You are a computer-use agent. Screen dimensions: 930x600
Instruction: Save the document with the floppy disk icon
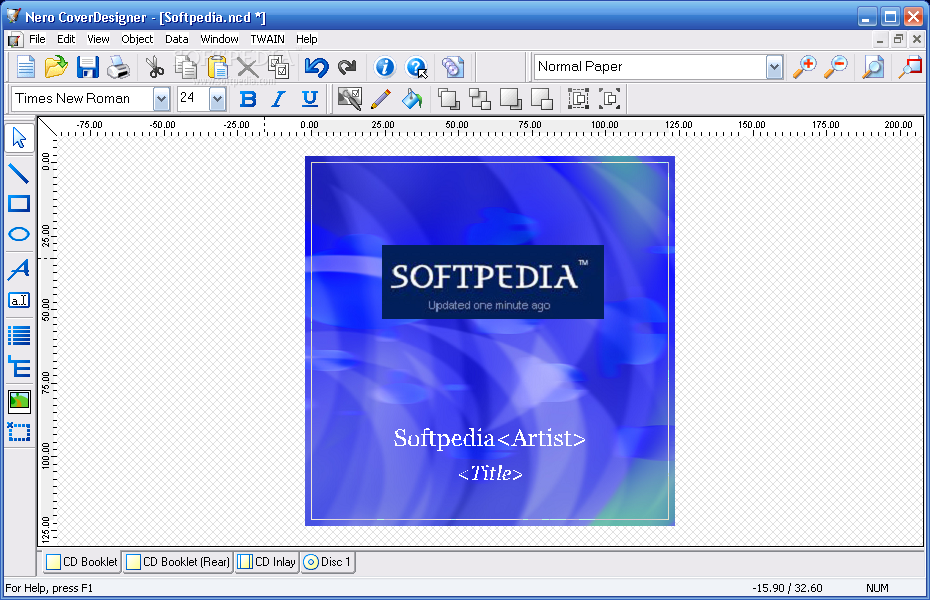pyautogui.click(x=87, y=67)
